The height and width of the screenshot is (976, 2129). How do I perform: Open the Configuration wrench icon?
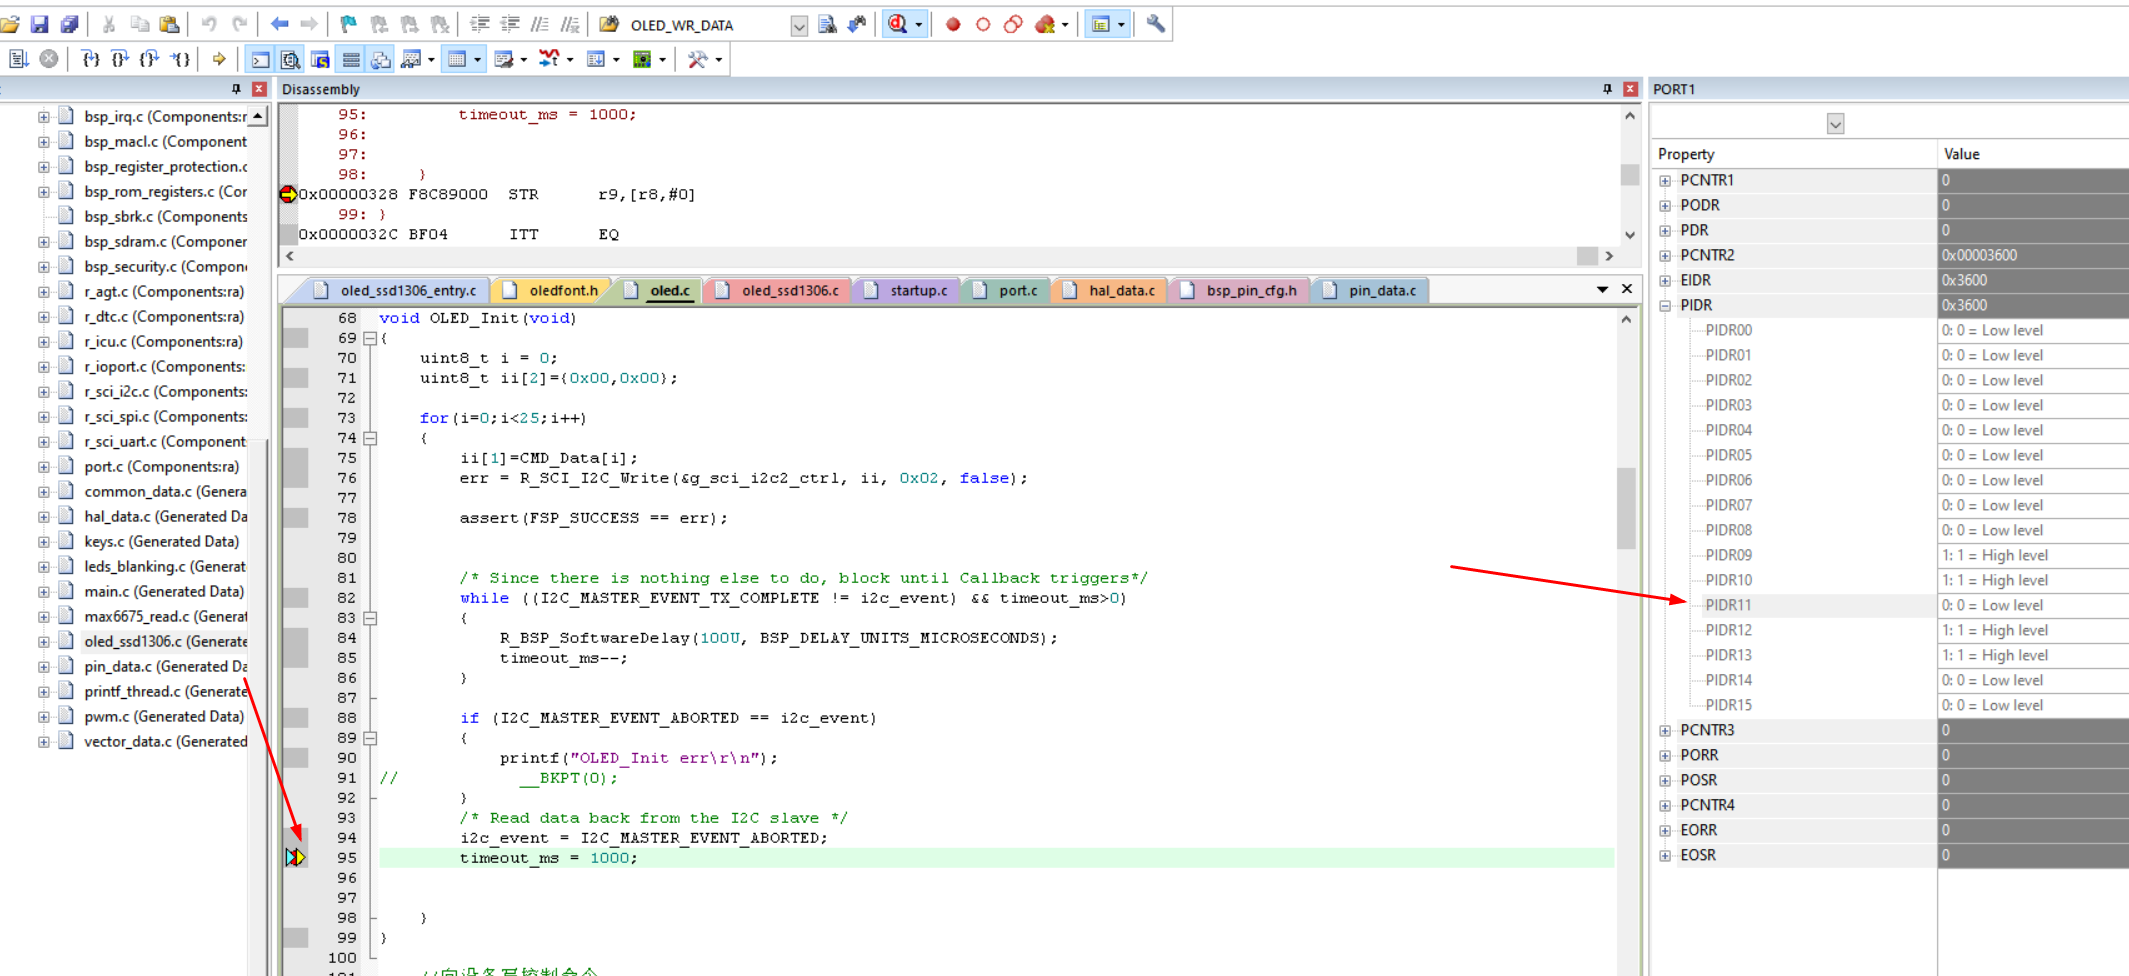coord(1155,24)
